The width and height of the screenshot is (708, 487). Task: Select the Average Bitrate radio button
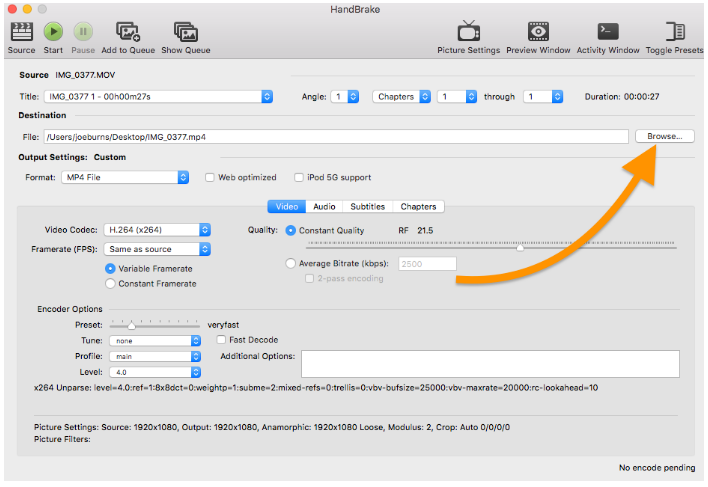pyautogui.click(x=291, y=264)
